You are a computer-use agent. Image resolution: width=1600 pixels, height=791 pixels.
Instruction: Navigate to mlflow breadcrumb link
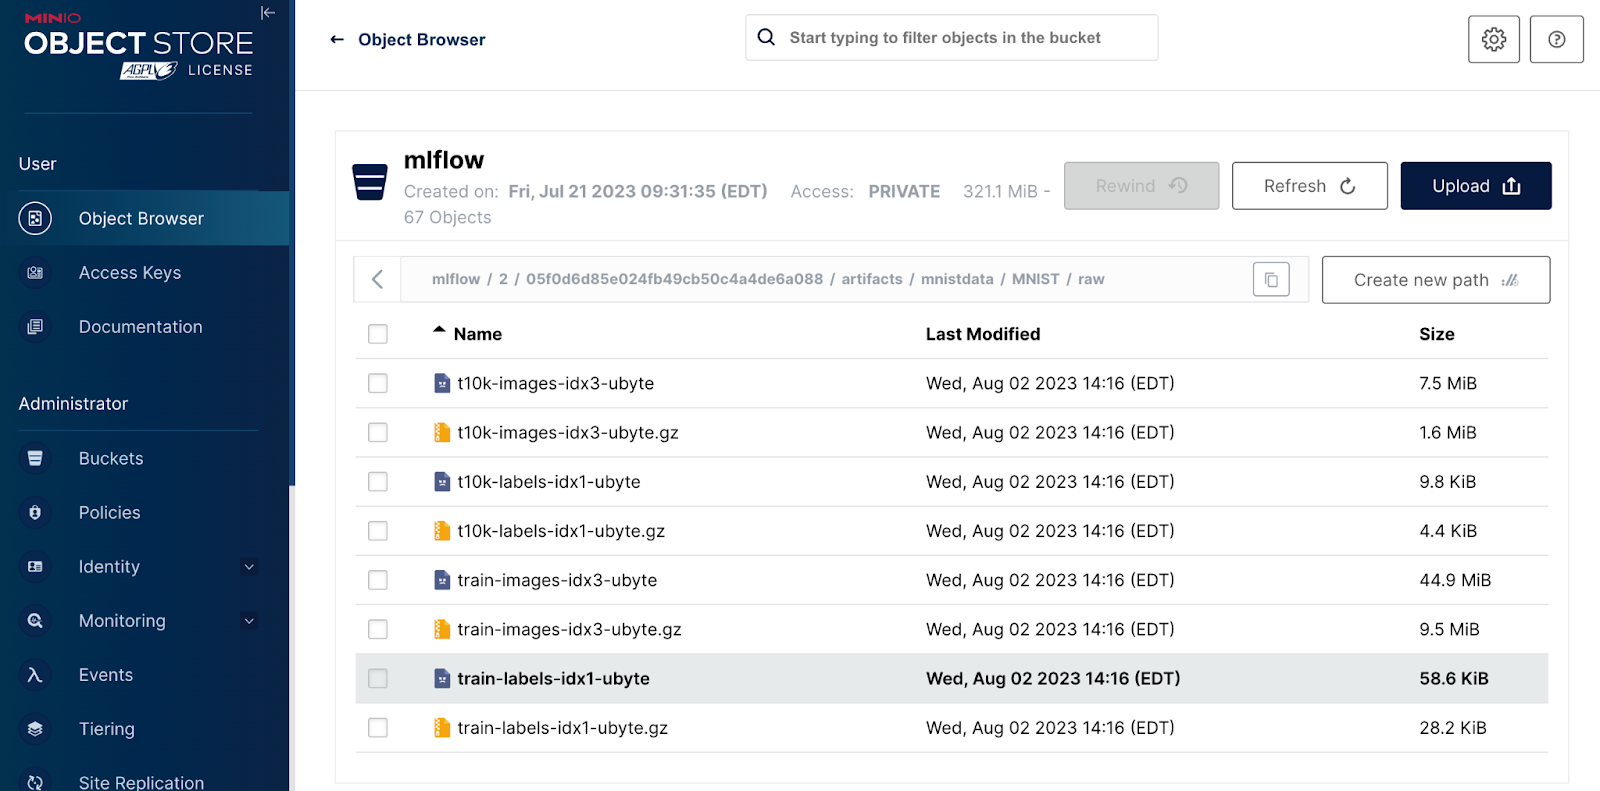pos(456,279)
